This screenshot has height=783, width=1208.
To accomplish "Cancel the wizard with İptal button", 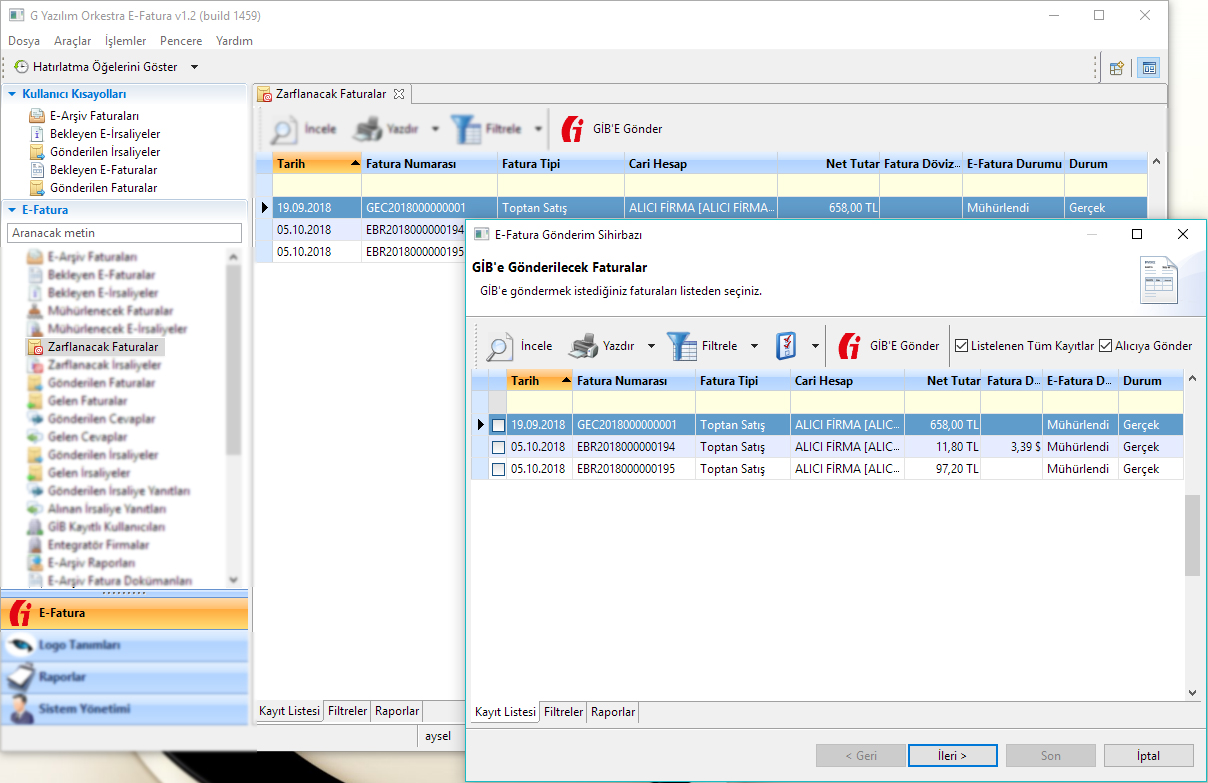I will click(x=1148, y=756).
